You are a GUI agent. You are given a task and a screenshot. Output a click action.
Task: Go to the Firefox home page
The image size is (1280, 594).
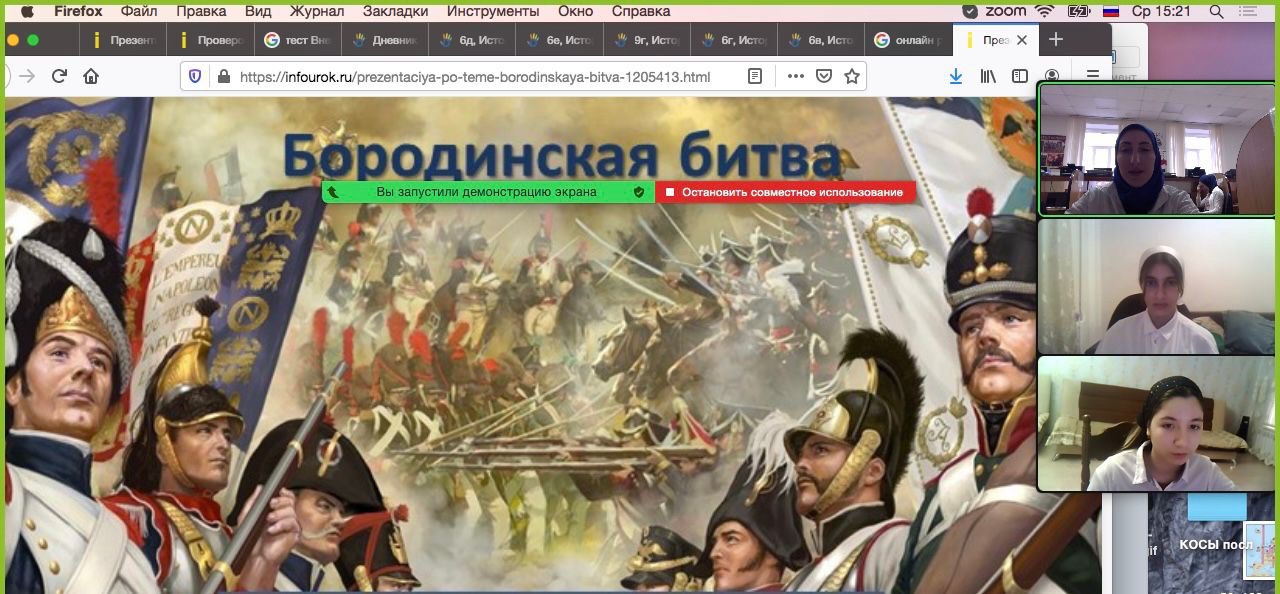(x=91, y=76)
